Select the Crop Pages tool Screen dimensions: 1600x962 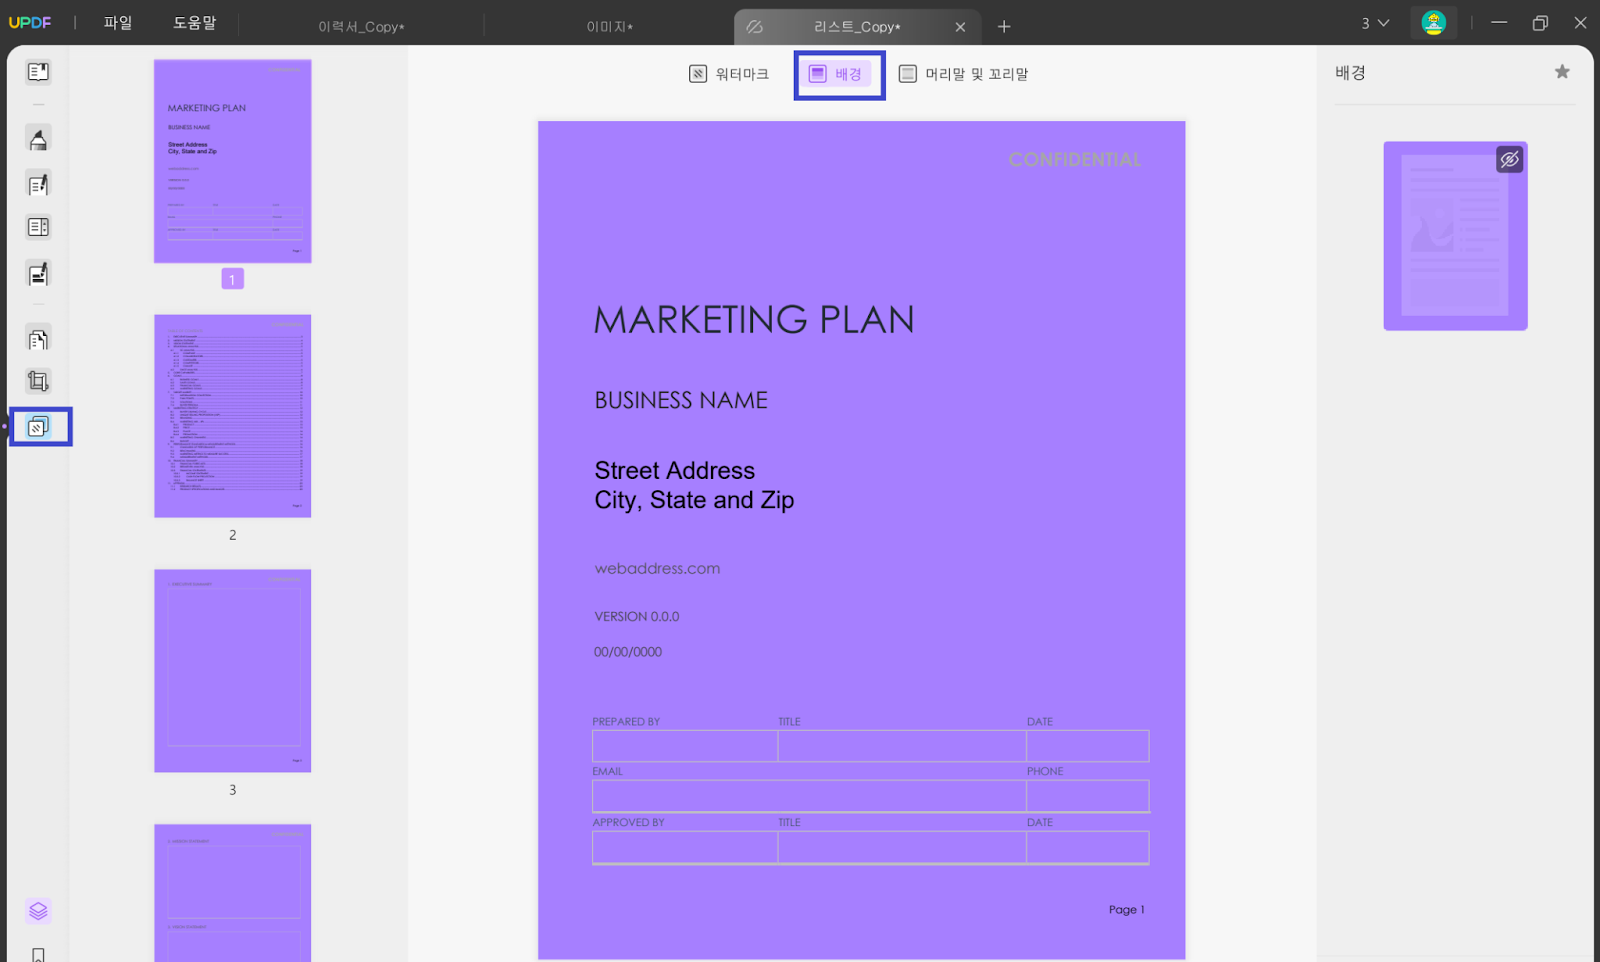[38, 381]
